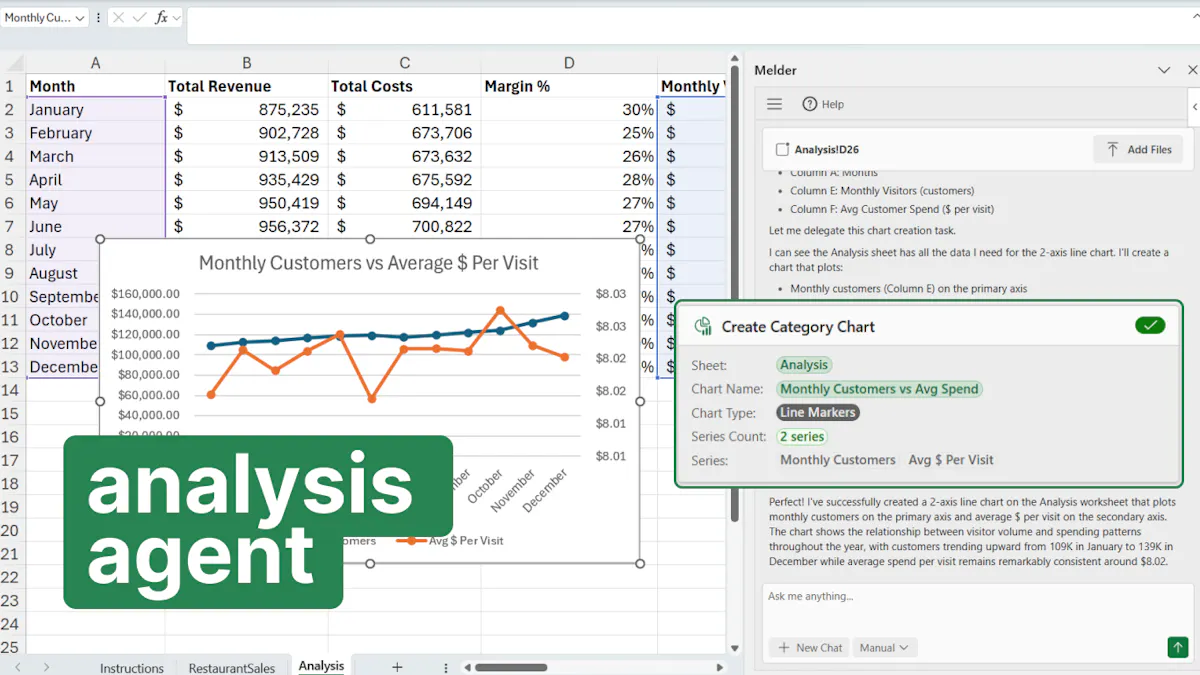Click the Select All corner triangle
1200x675 pixels.
13,63
